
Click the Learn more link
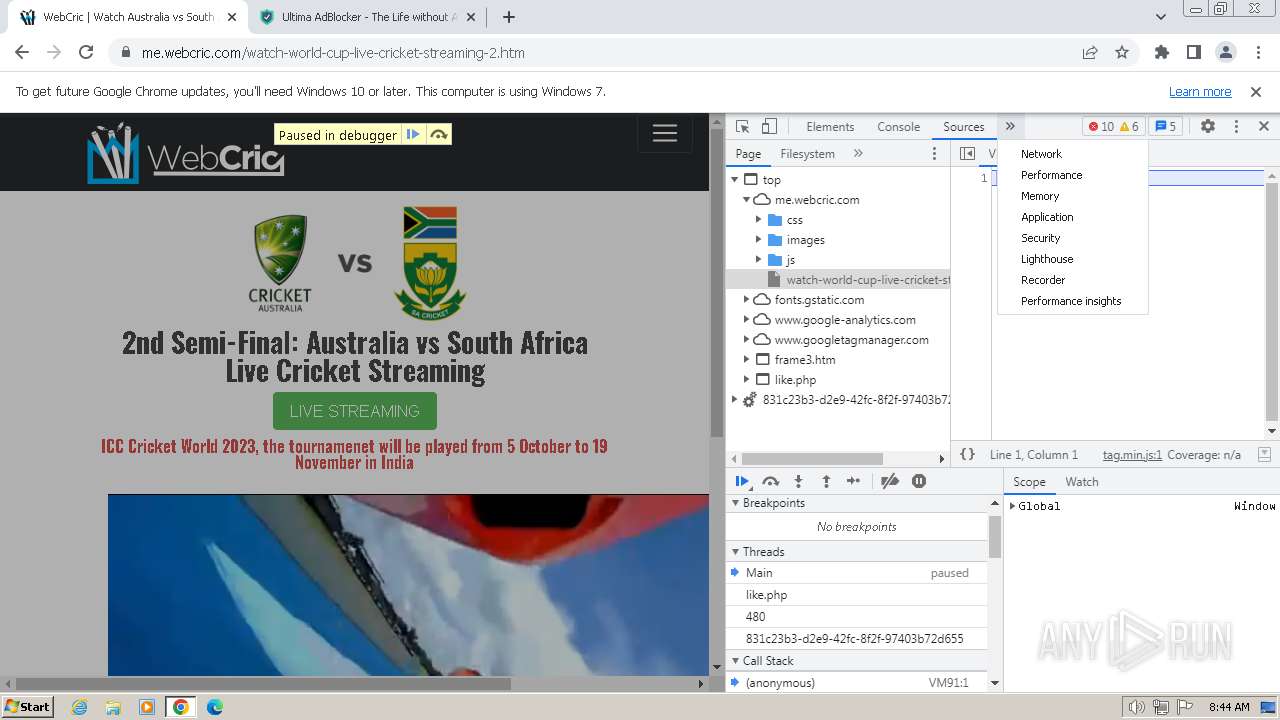[x=1200, y=92]
